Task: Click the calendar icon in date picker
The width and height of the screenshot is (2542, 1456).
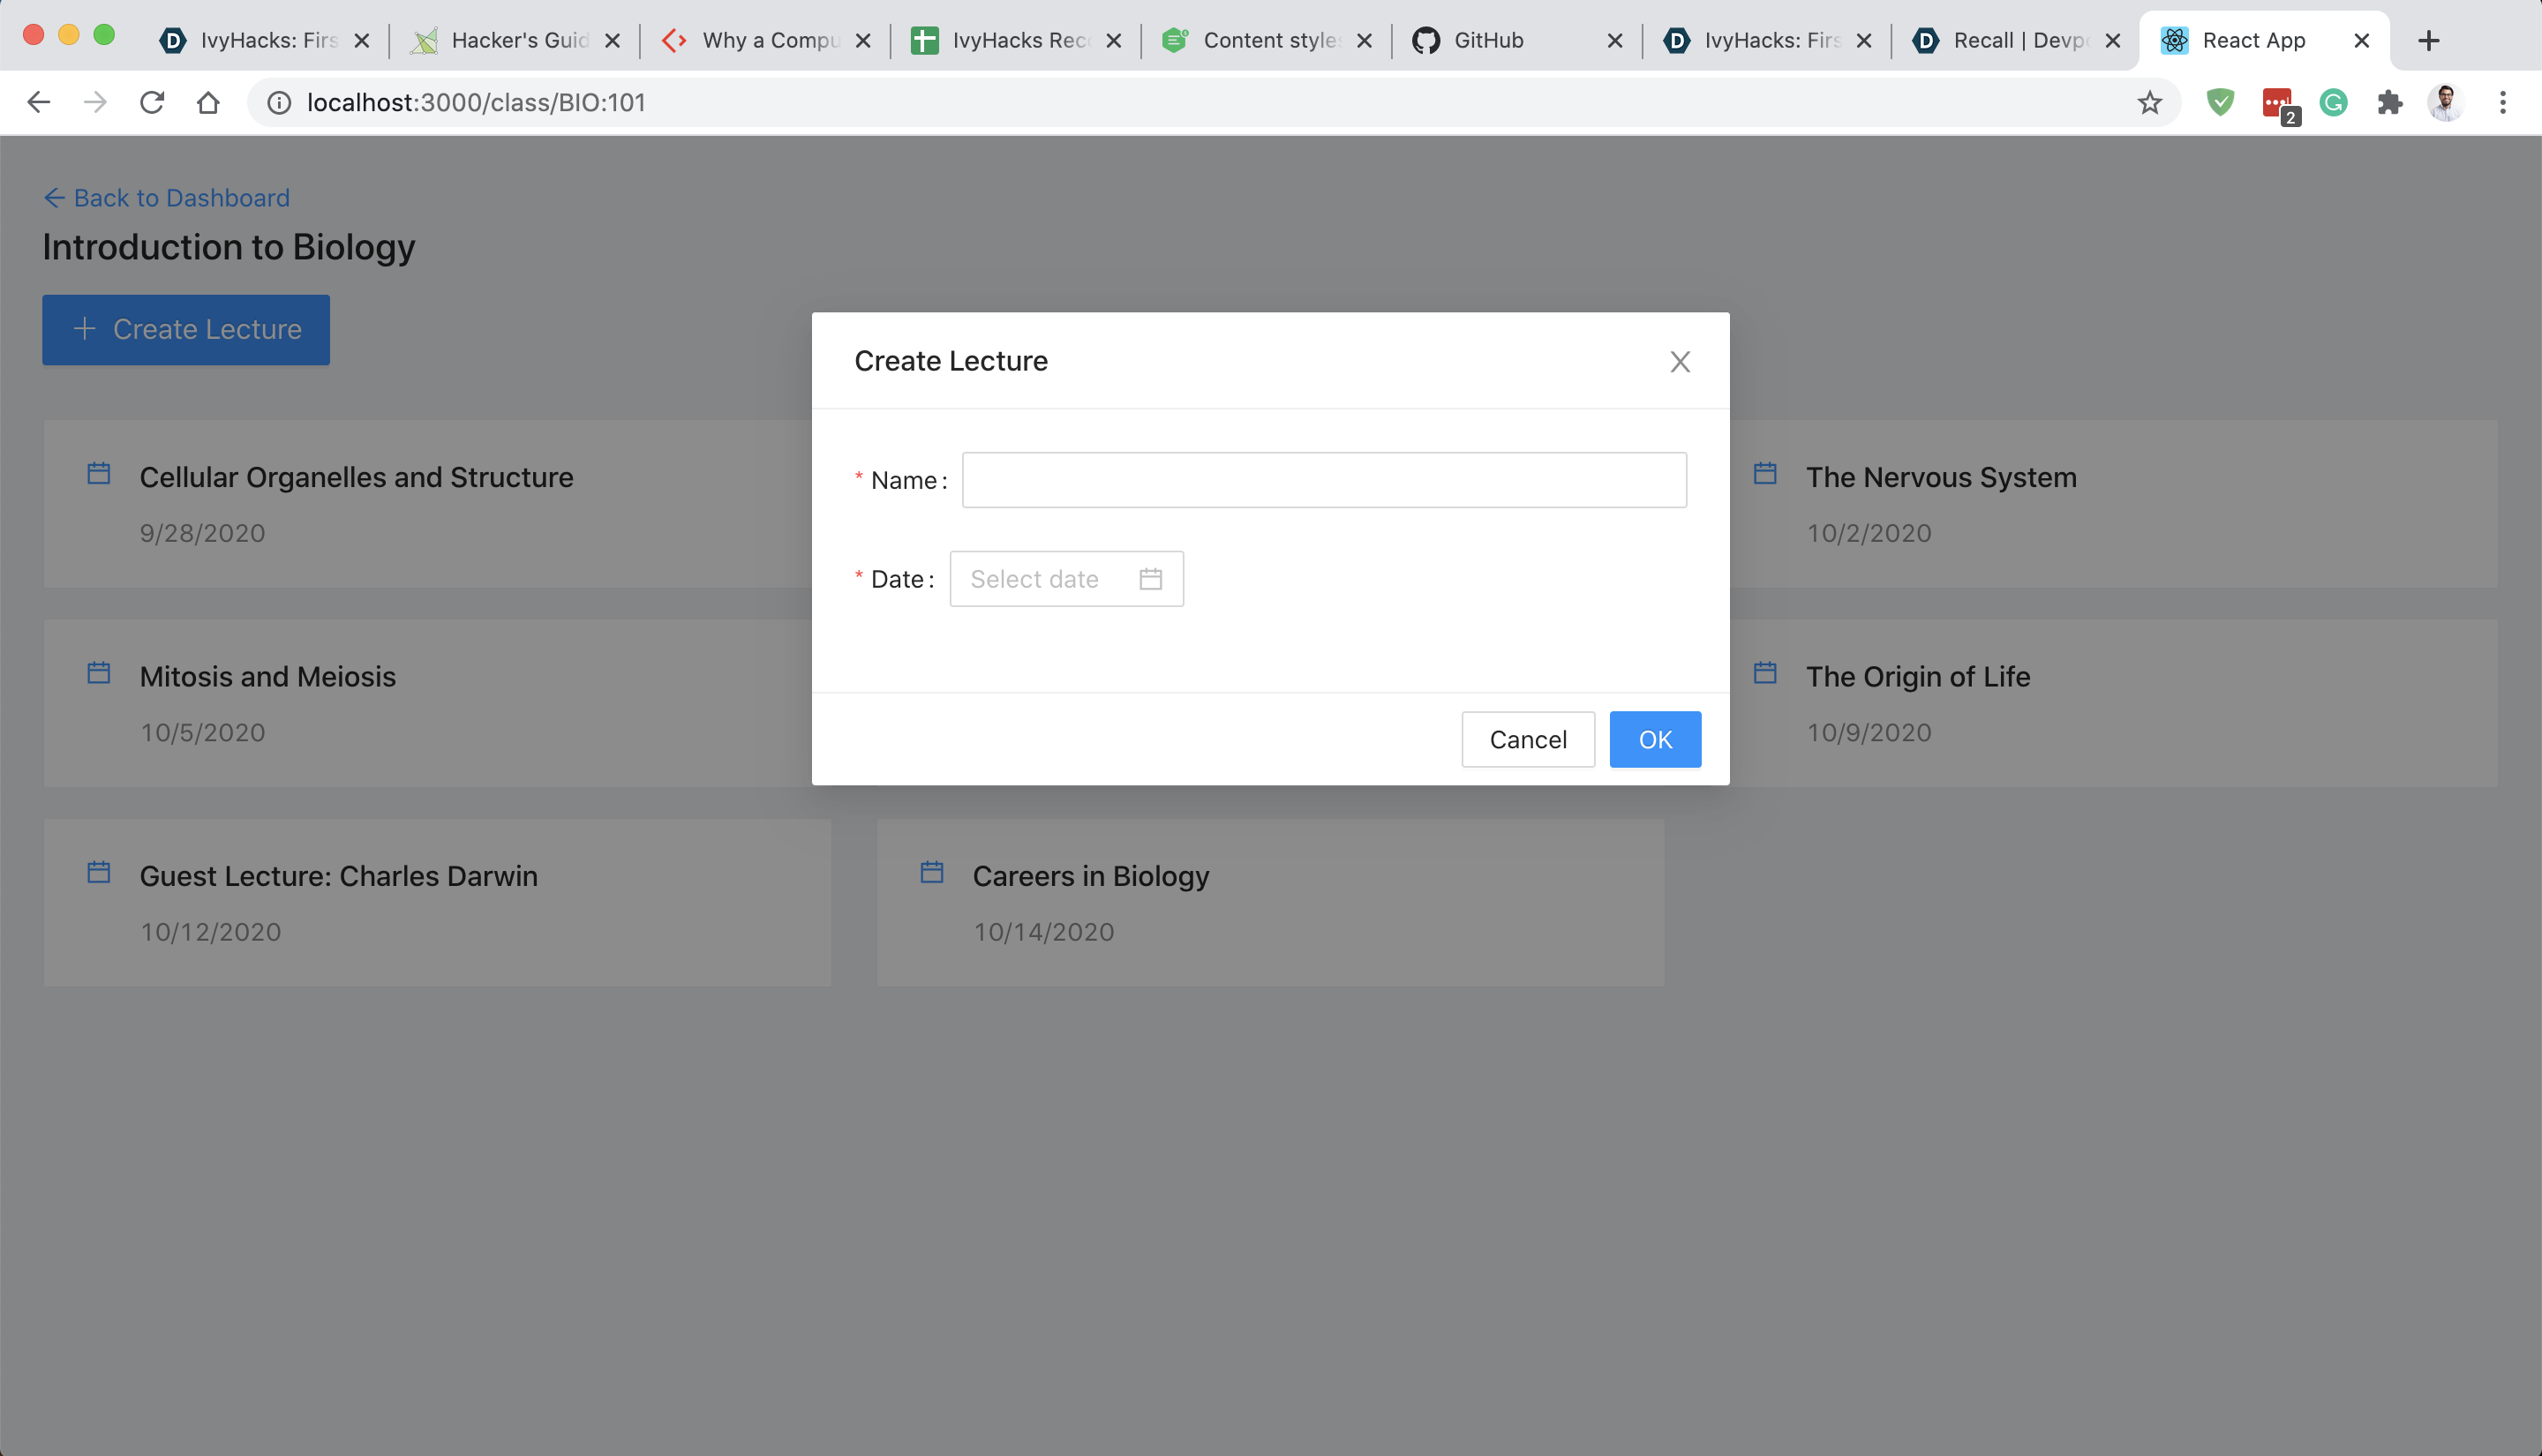Action: (1150, 579)
